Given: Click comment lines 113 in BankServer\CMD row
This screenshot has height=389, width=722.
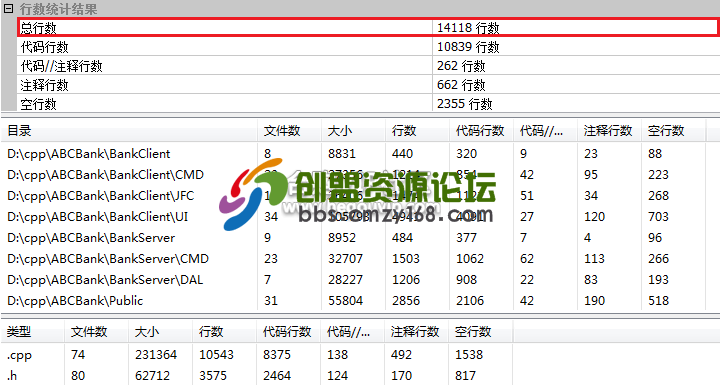Looking at the screenshot, I should click(594, 259).
